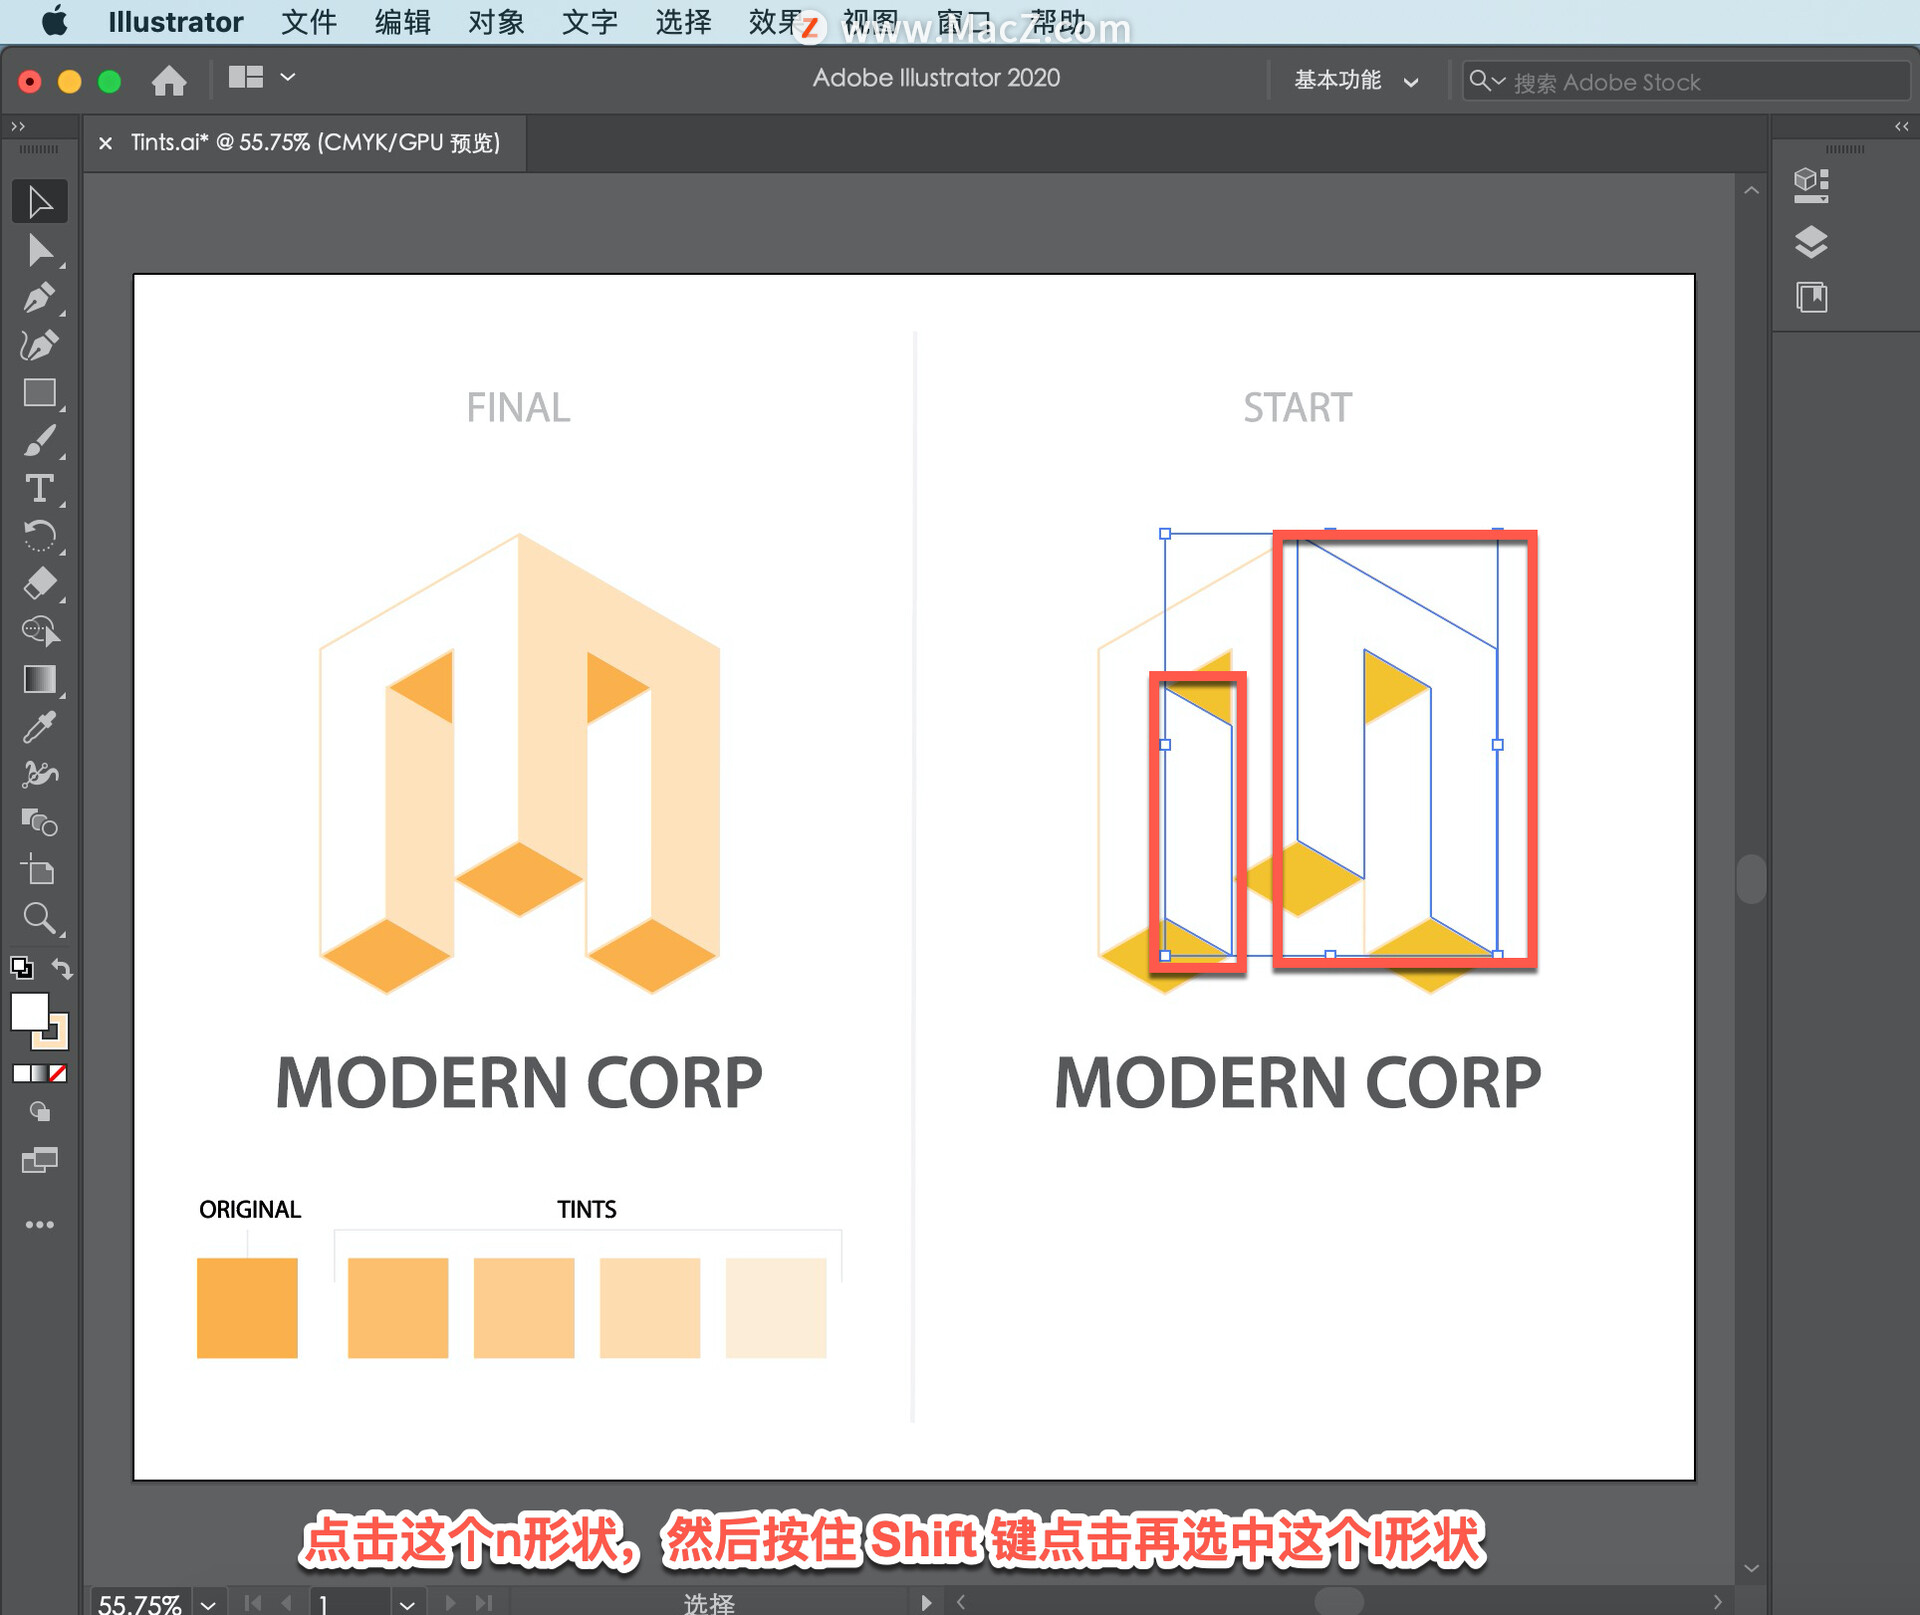Open the artboard number dropdown
Viewport: 1920px width, 1615px height.
pos(407,1604)
